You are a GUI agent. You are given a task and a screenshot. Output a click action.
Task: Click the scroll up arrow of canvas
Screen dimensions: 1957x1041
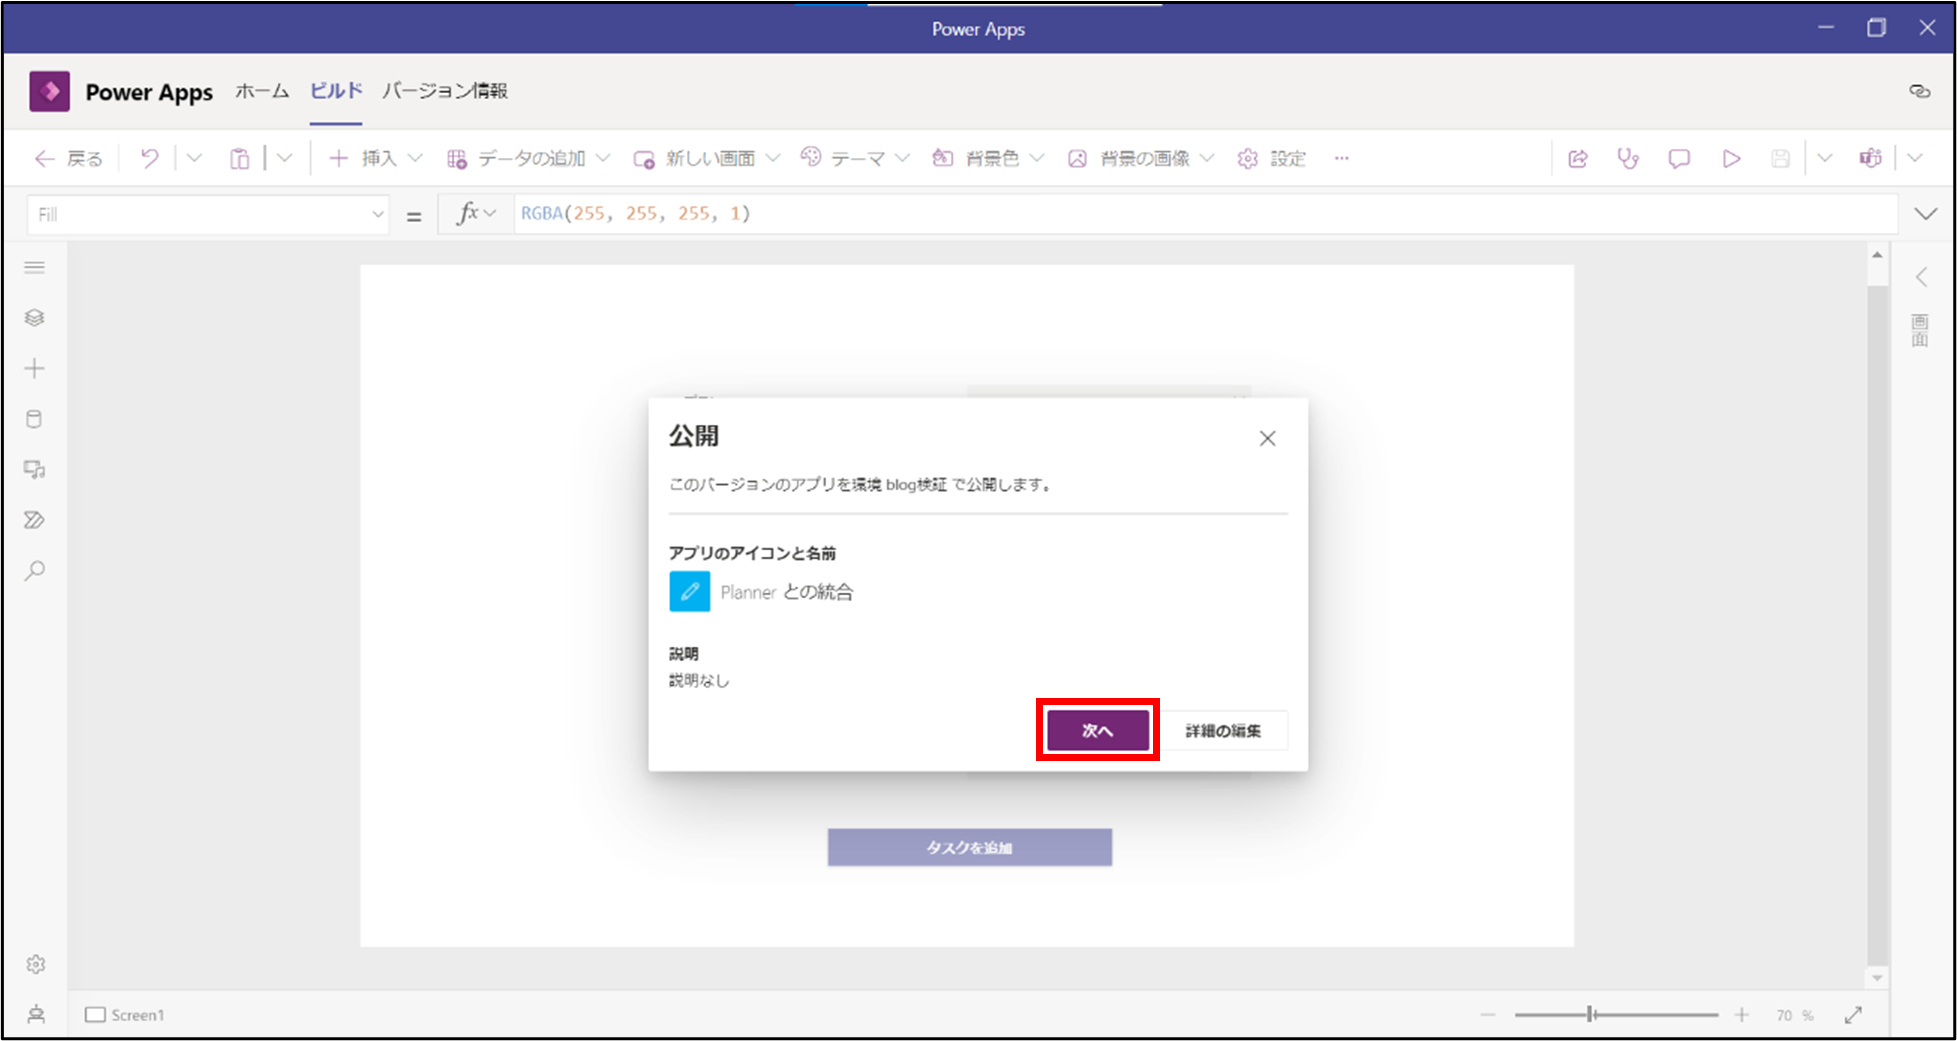[1877, 254]
